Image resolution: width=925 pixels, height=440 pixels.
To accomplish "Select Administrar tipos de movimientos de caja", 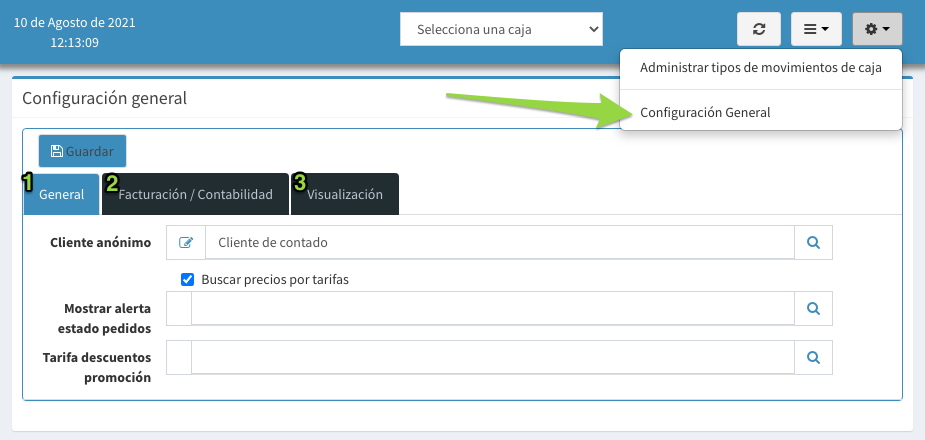I will (x=761, y=68).
